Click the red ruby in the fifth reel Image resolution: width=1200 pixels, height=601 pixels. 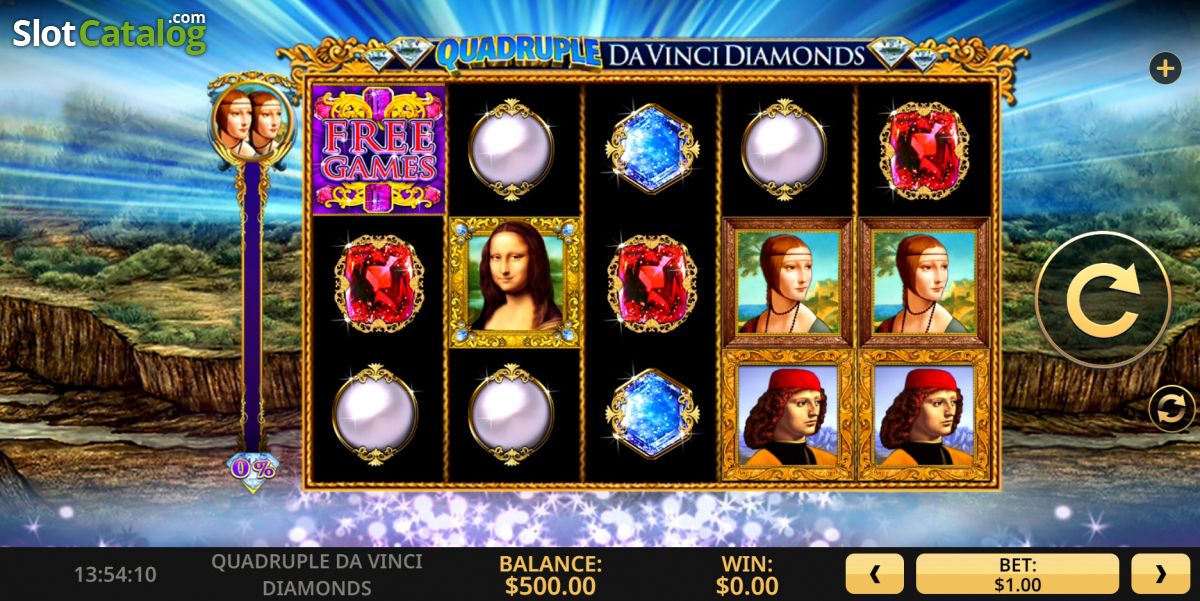pyautogui.click(x=924, y=149)
